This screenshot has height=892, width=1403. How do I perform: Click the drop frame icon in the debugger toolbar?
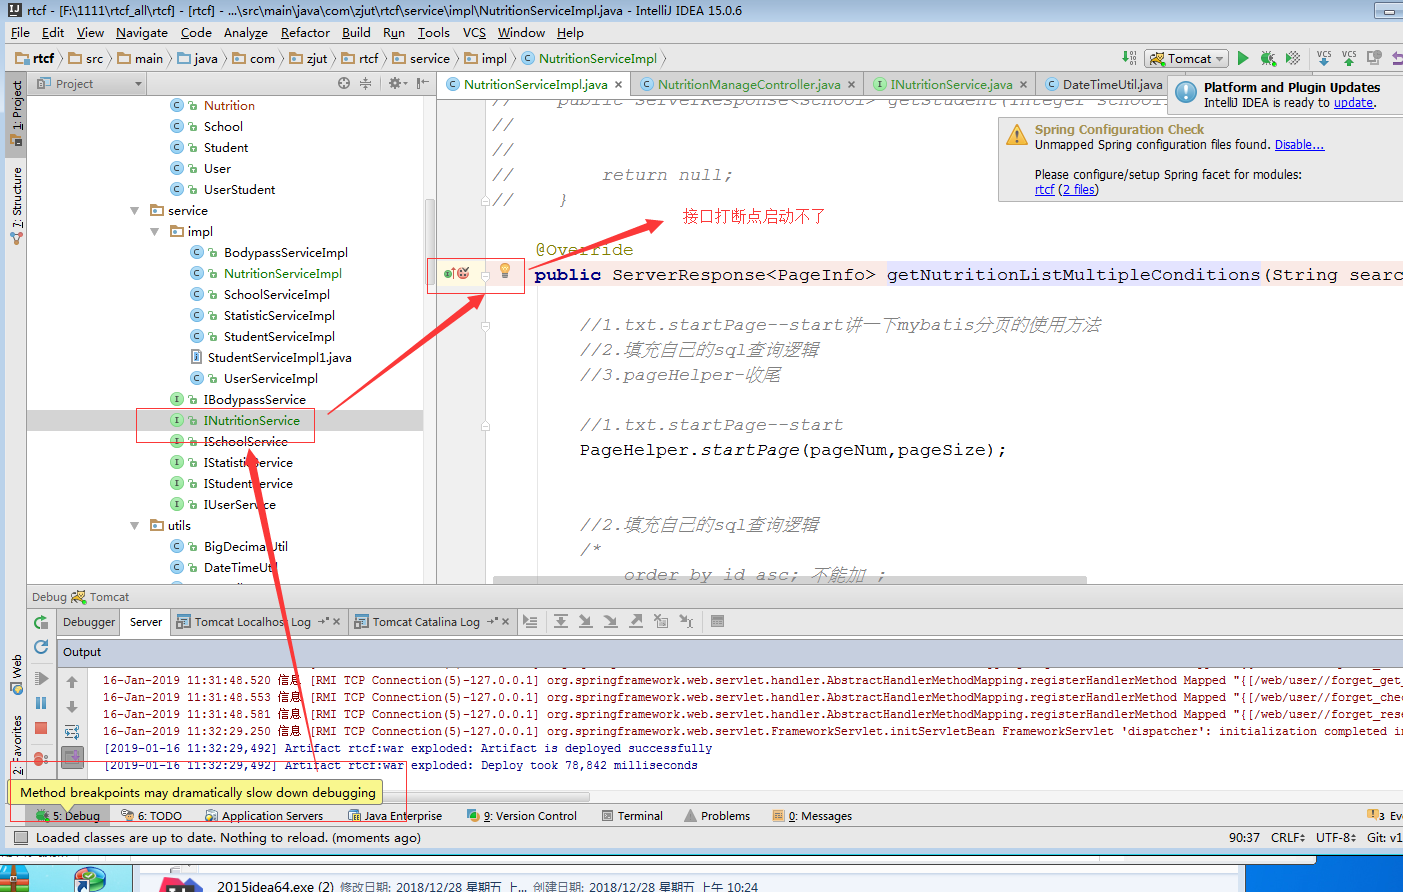click(661, 621)
